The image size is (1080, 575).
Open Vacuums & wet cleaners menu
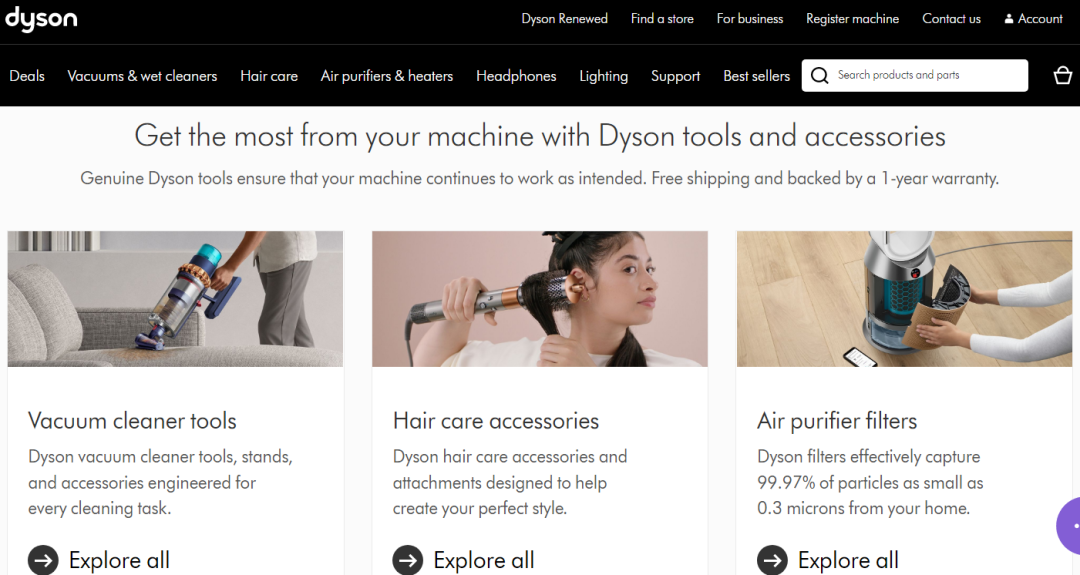click(x=142, y=76)
